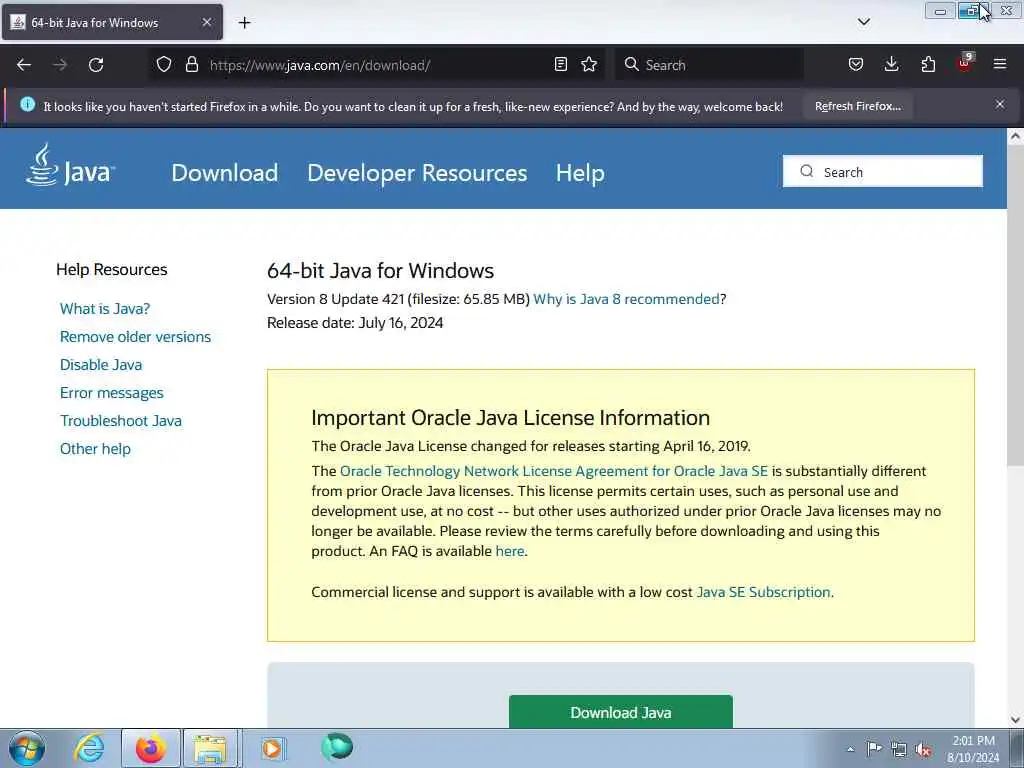Click the page scrollbar up arrow
Image resolution: width=1024 pixels, height=768 pixels.
click(x=1015, y=136)
